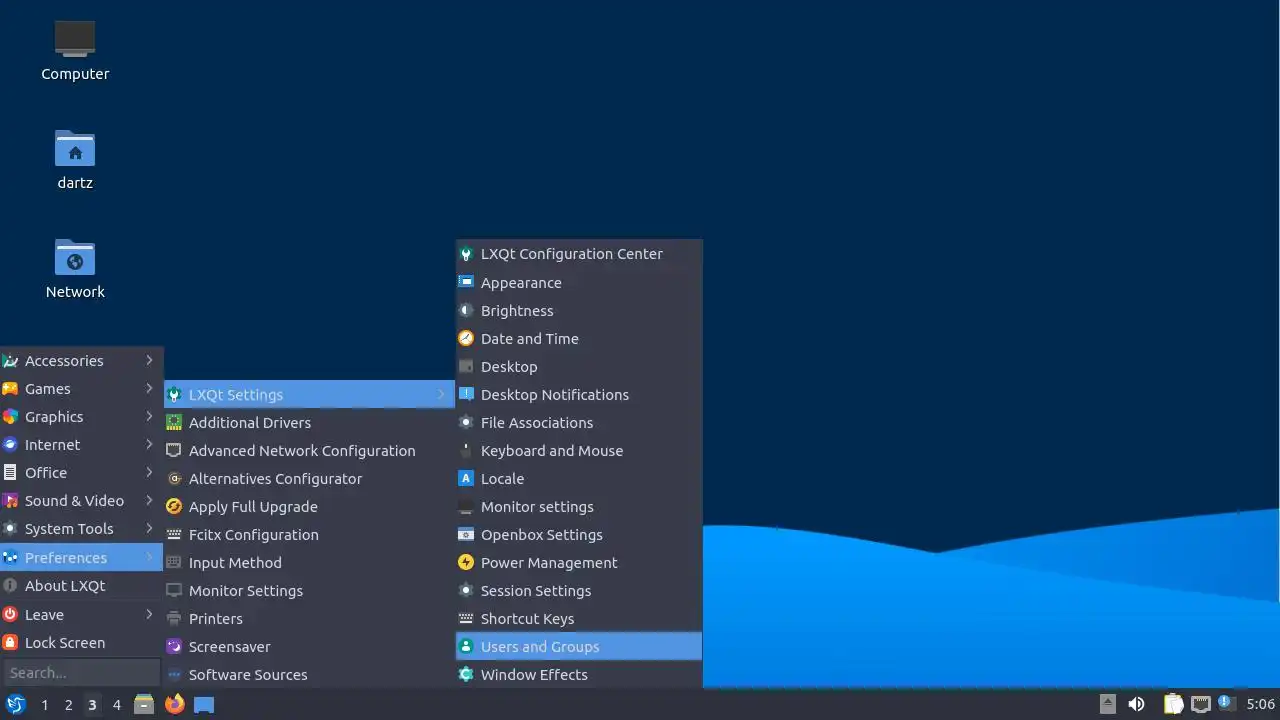
Task: Click the Keyboard and Mouse icon
Action: click(x=466, y=451)
